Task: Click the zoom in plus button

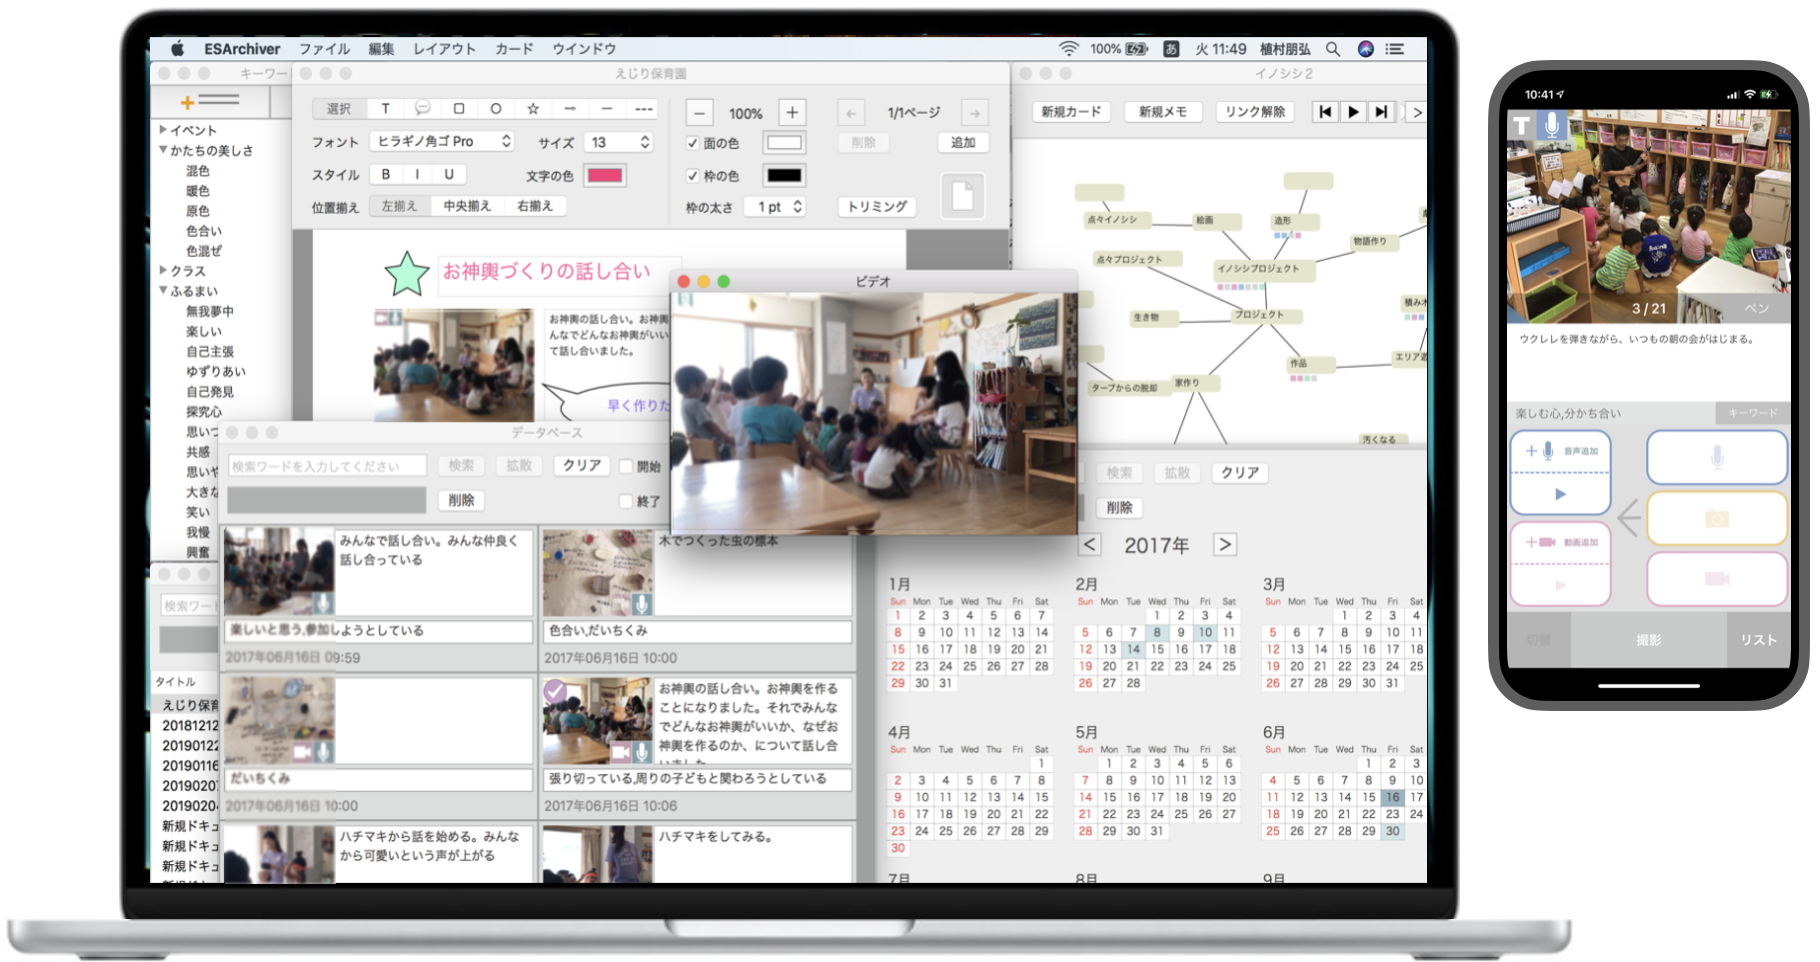Action: (x=792, y=113)
